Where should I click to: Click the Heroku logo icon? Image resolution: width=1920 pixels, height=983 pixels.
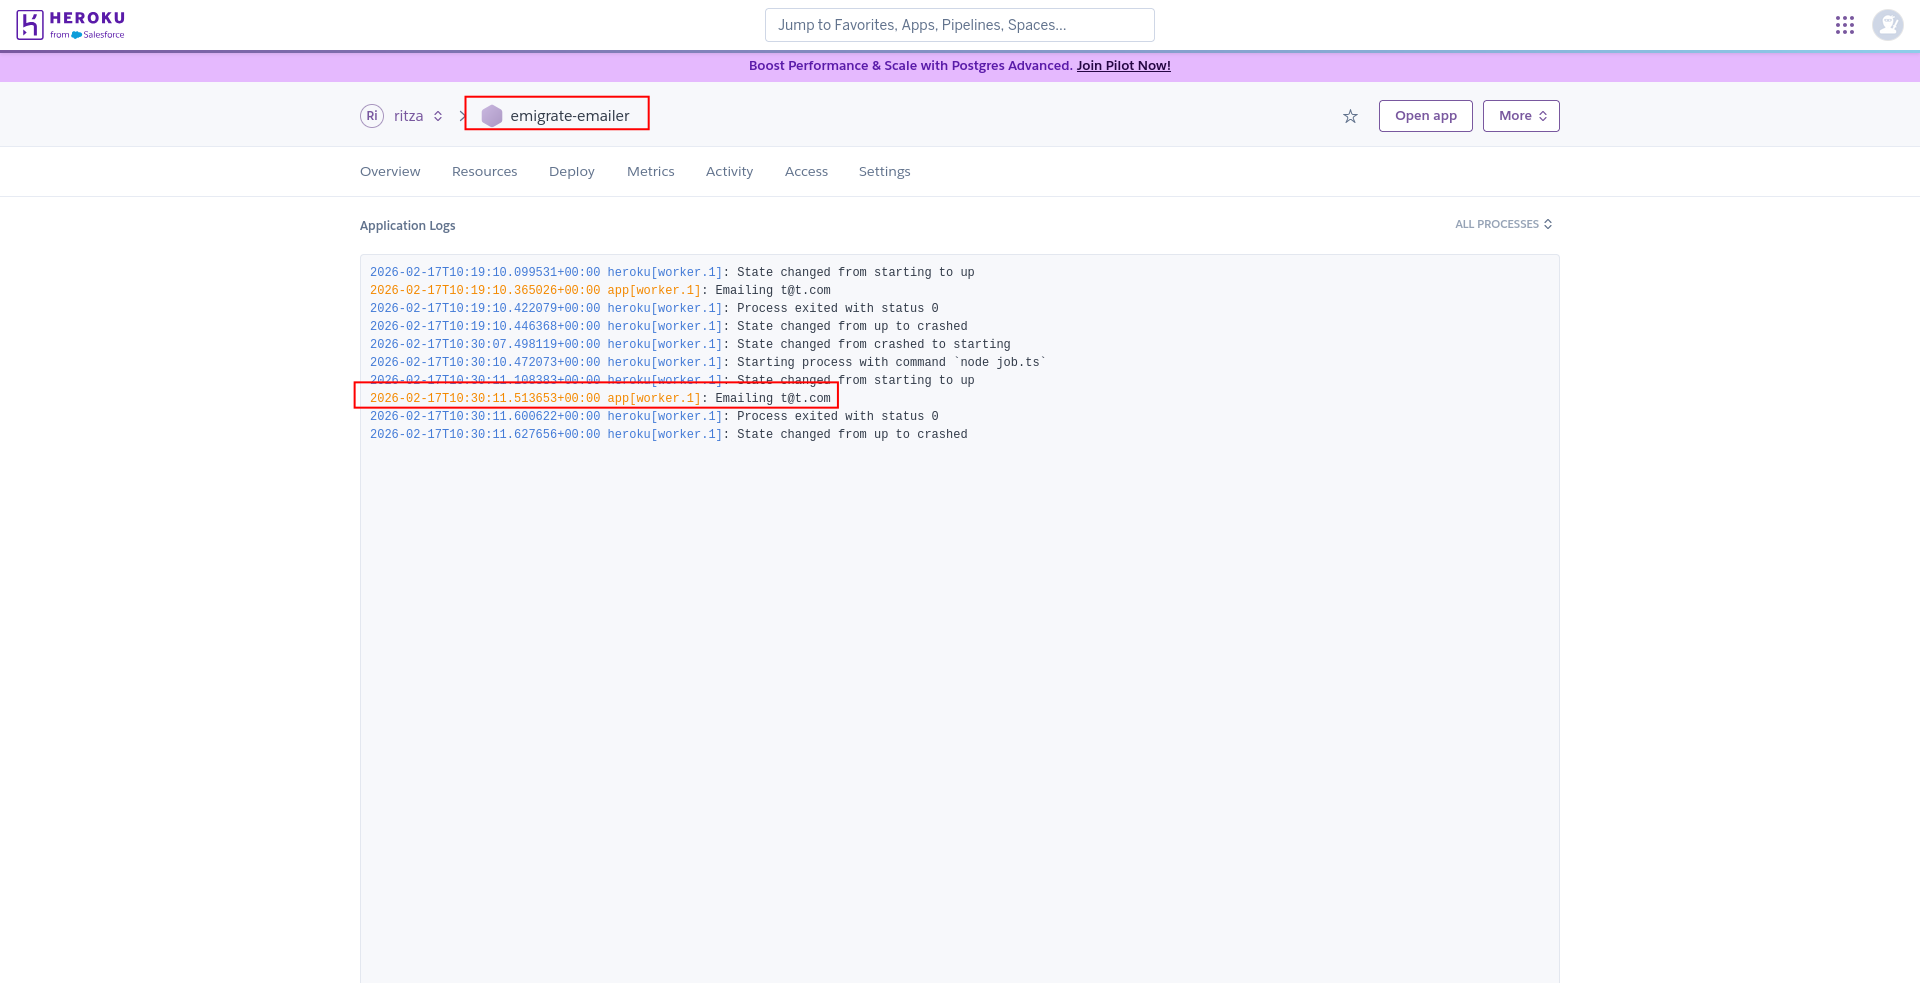pyautogui.click(x=30, y=24)
